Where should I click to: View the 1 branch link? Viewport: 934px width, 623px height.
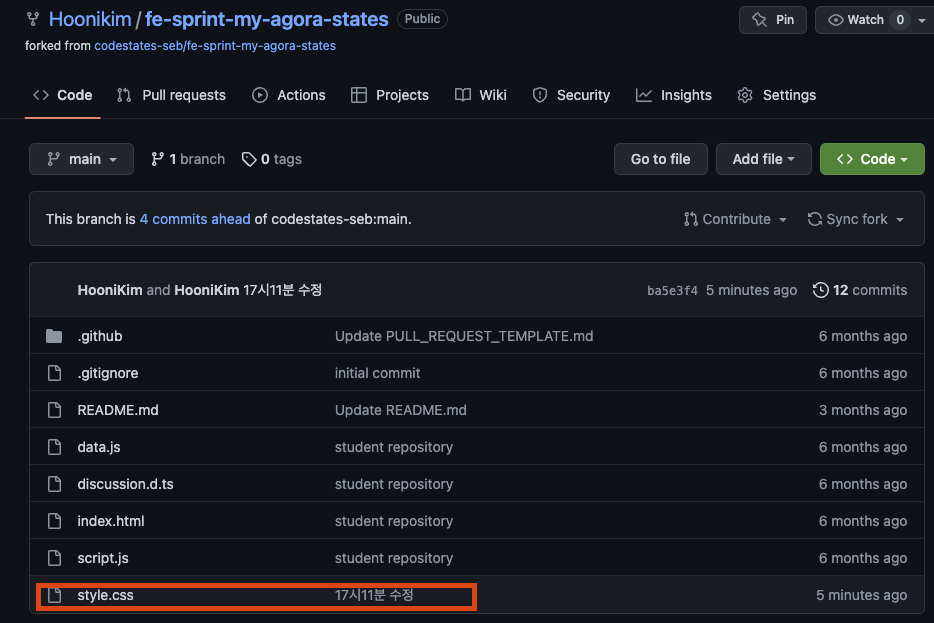click(188, 159)
